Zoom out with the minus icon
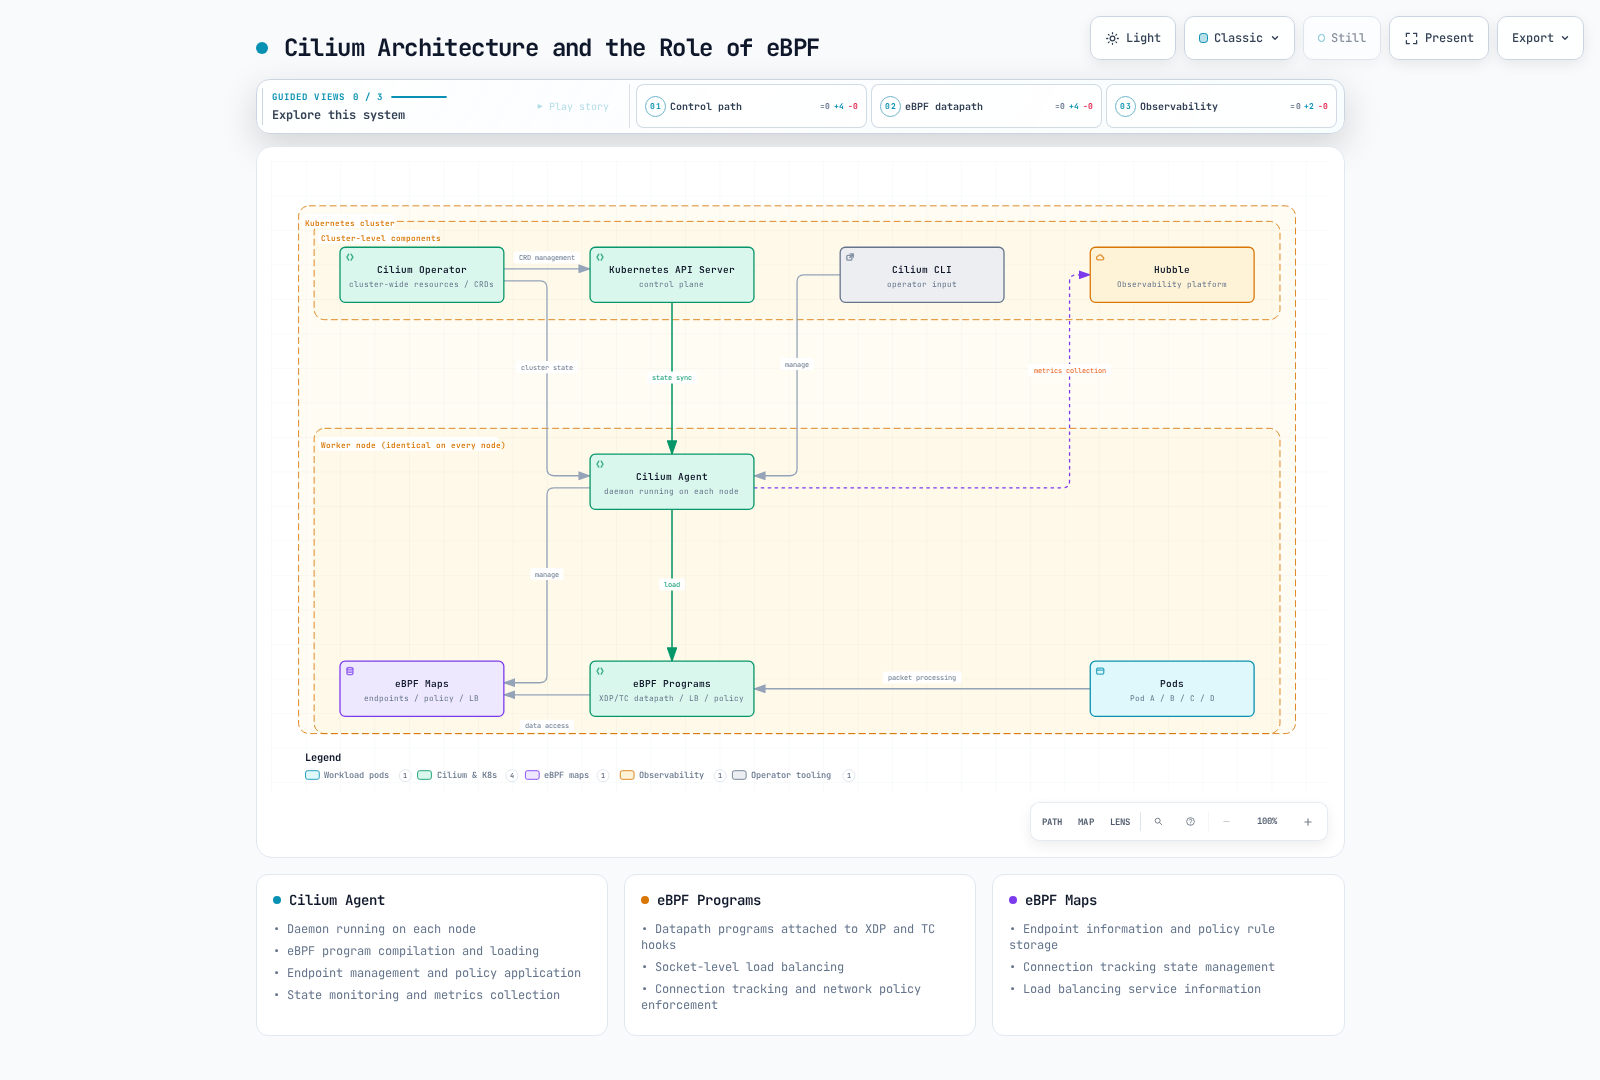Screen dimensions: 1600x1080 tap(1226, 822)
